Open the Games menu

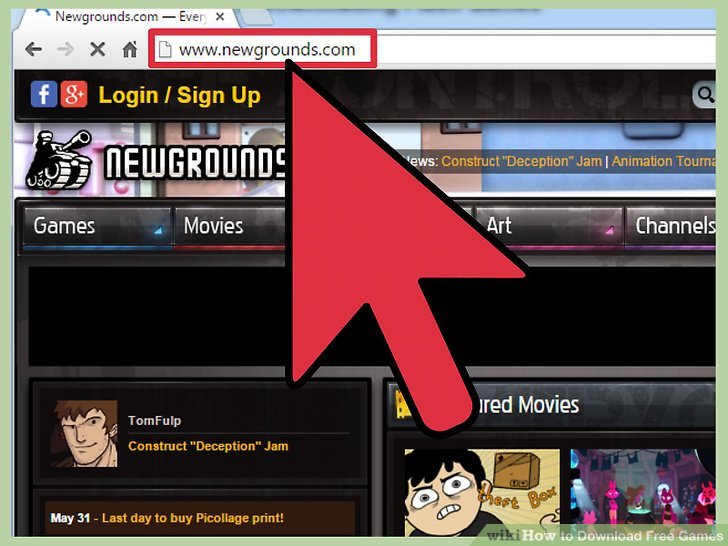[x=98, y=226]
